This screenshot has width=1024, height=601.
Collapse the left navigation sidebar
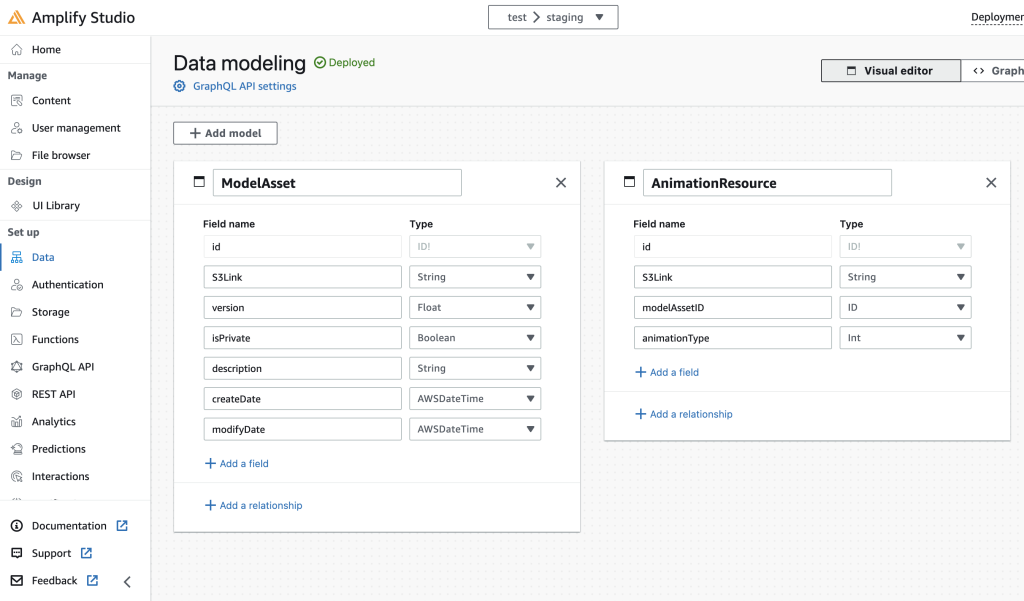[126, 580]
